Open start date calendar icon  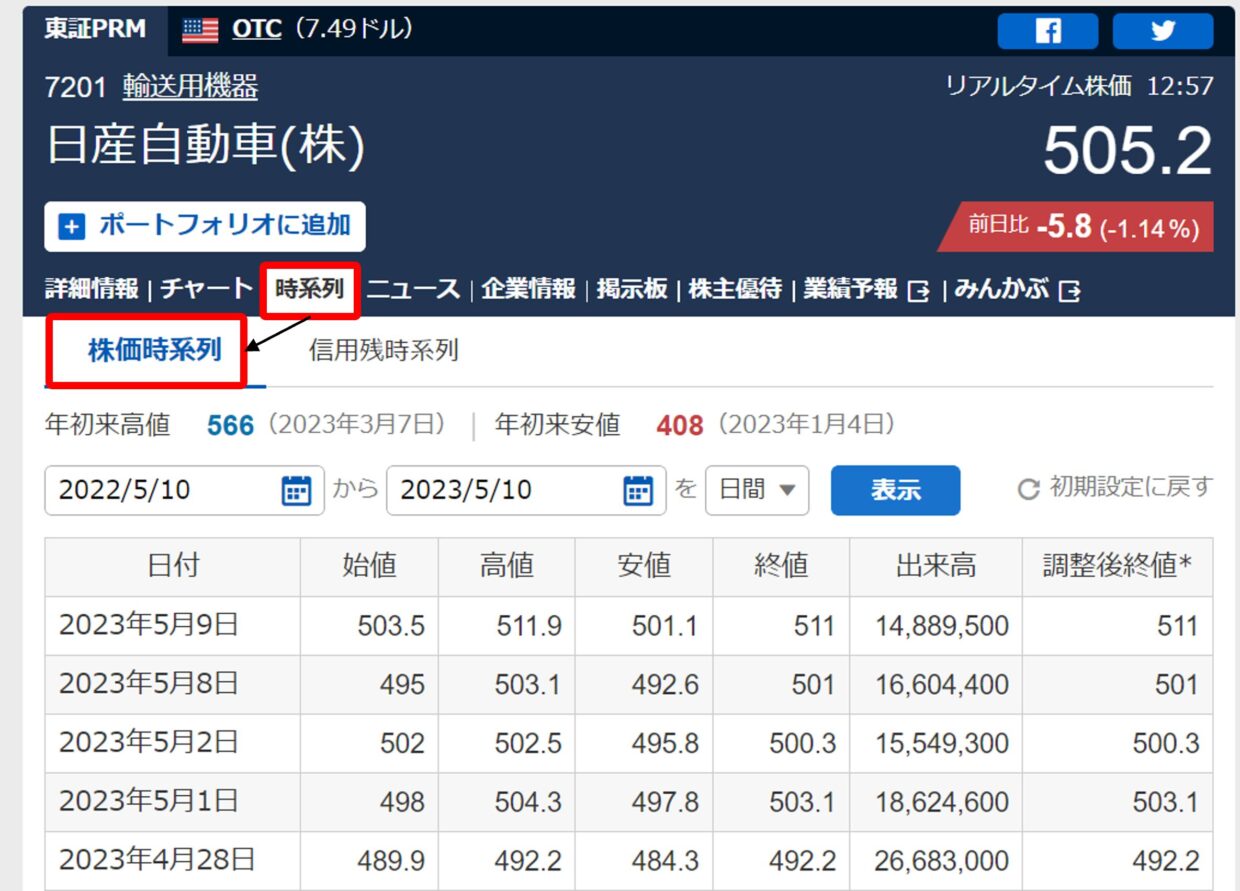point(296,490)
